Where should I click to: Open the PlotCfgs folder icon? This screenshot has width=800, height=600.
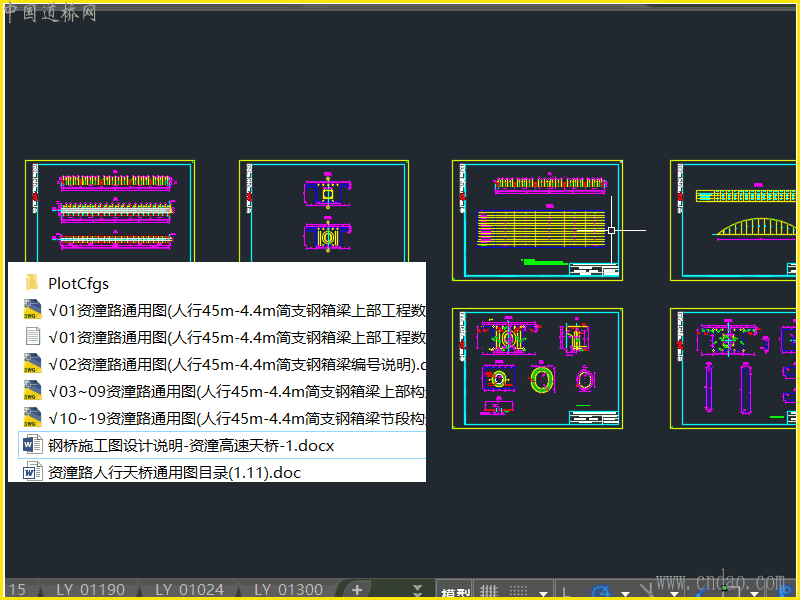coord(32,283)
